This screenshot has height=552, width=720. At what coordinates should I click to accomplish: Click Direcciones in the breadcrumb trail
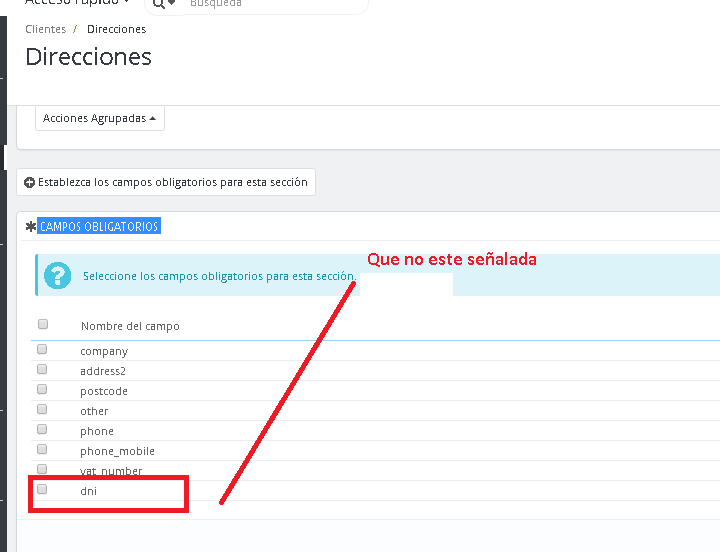pos(116,29)
